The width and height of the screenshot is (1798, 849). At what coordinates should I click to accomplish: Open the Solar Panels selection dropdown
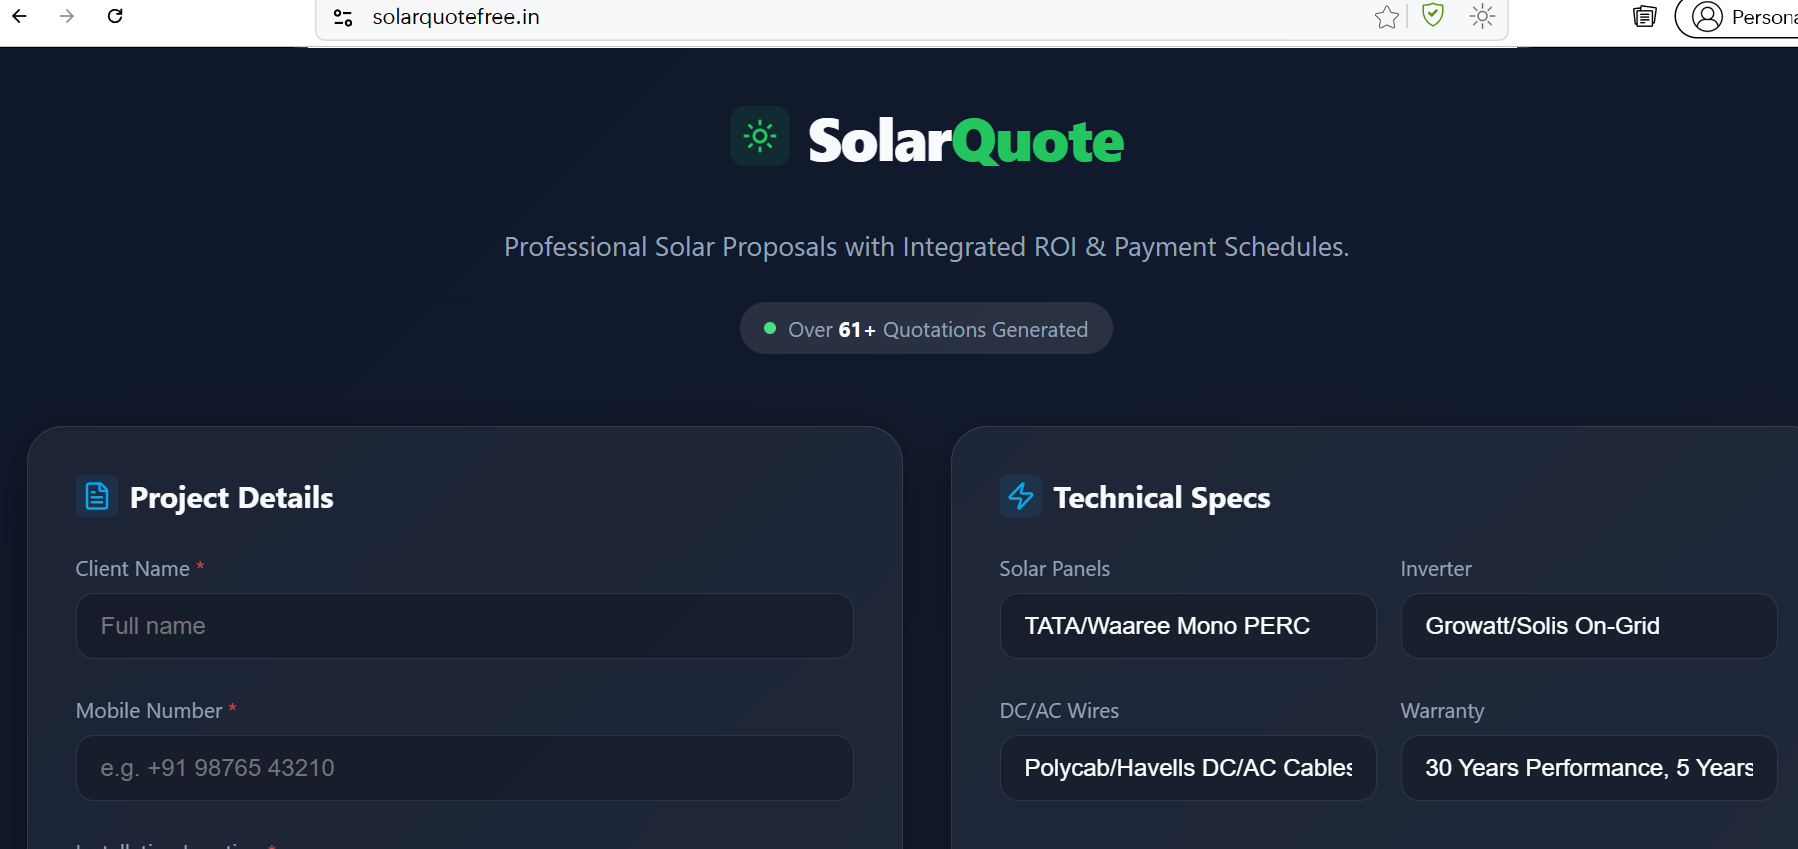(1187, 626)
